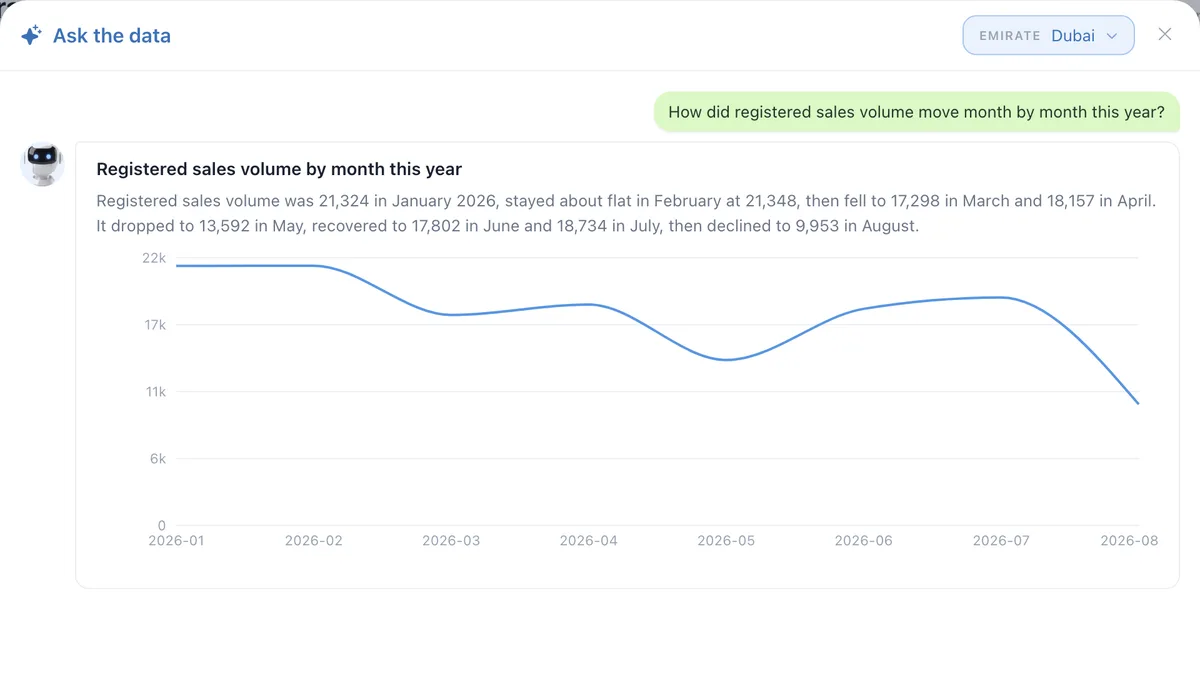The width and height of the screenshot is (1200, 675).
Task: Open the Emirate Dubai dropdown
Action: click(1048, 35)
